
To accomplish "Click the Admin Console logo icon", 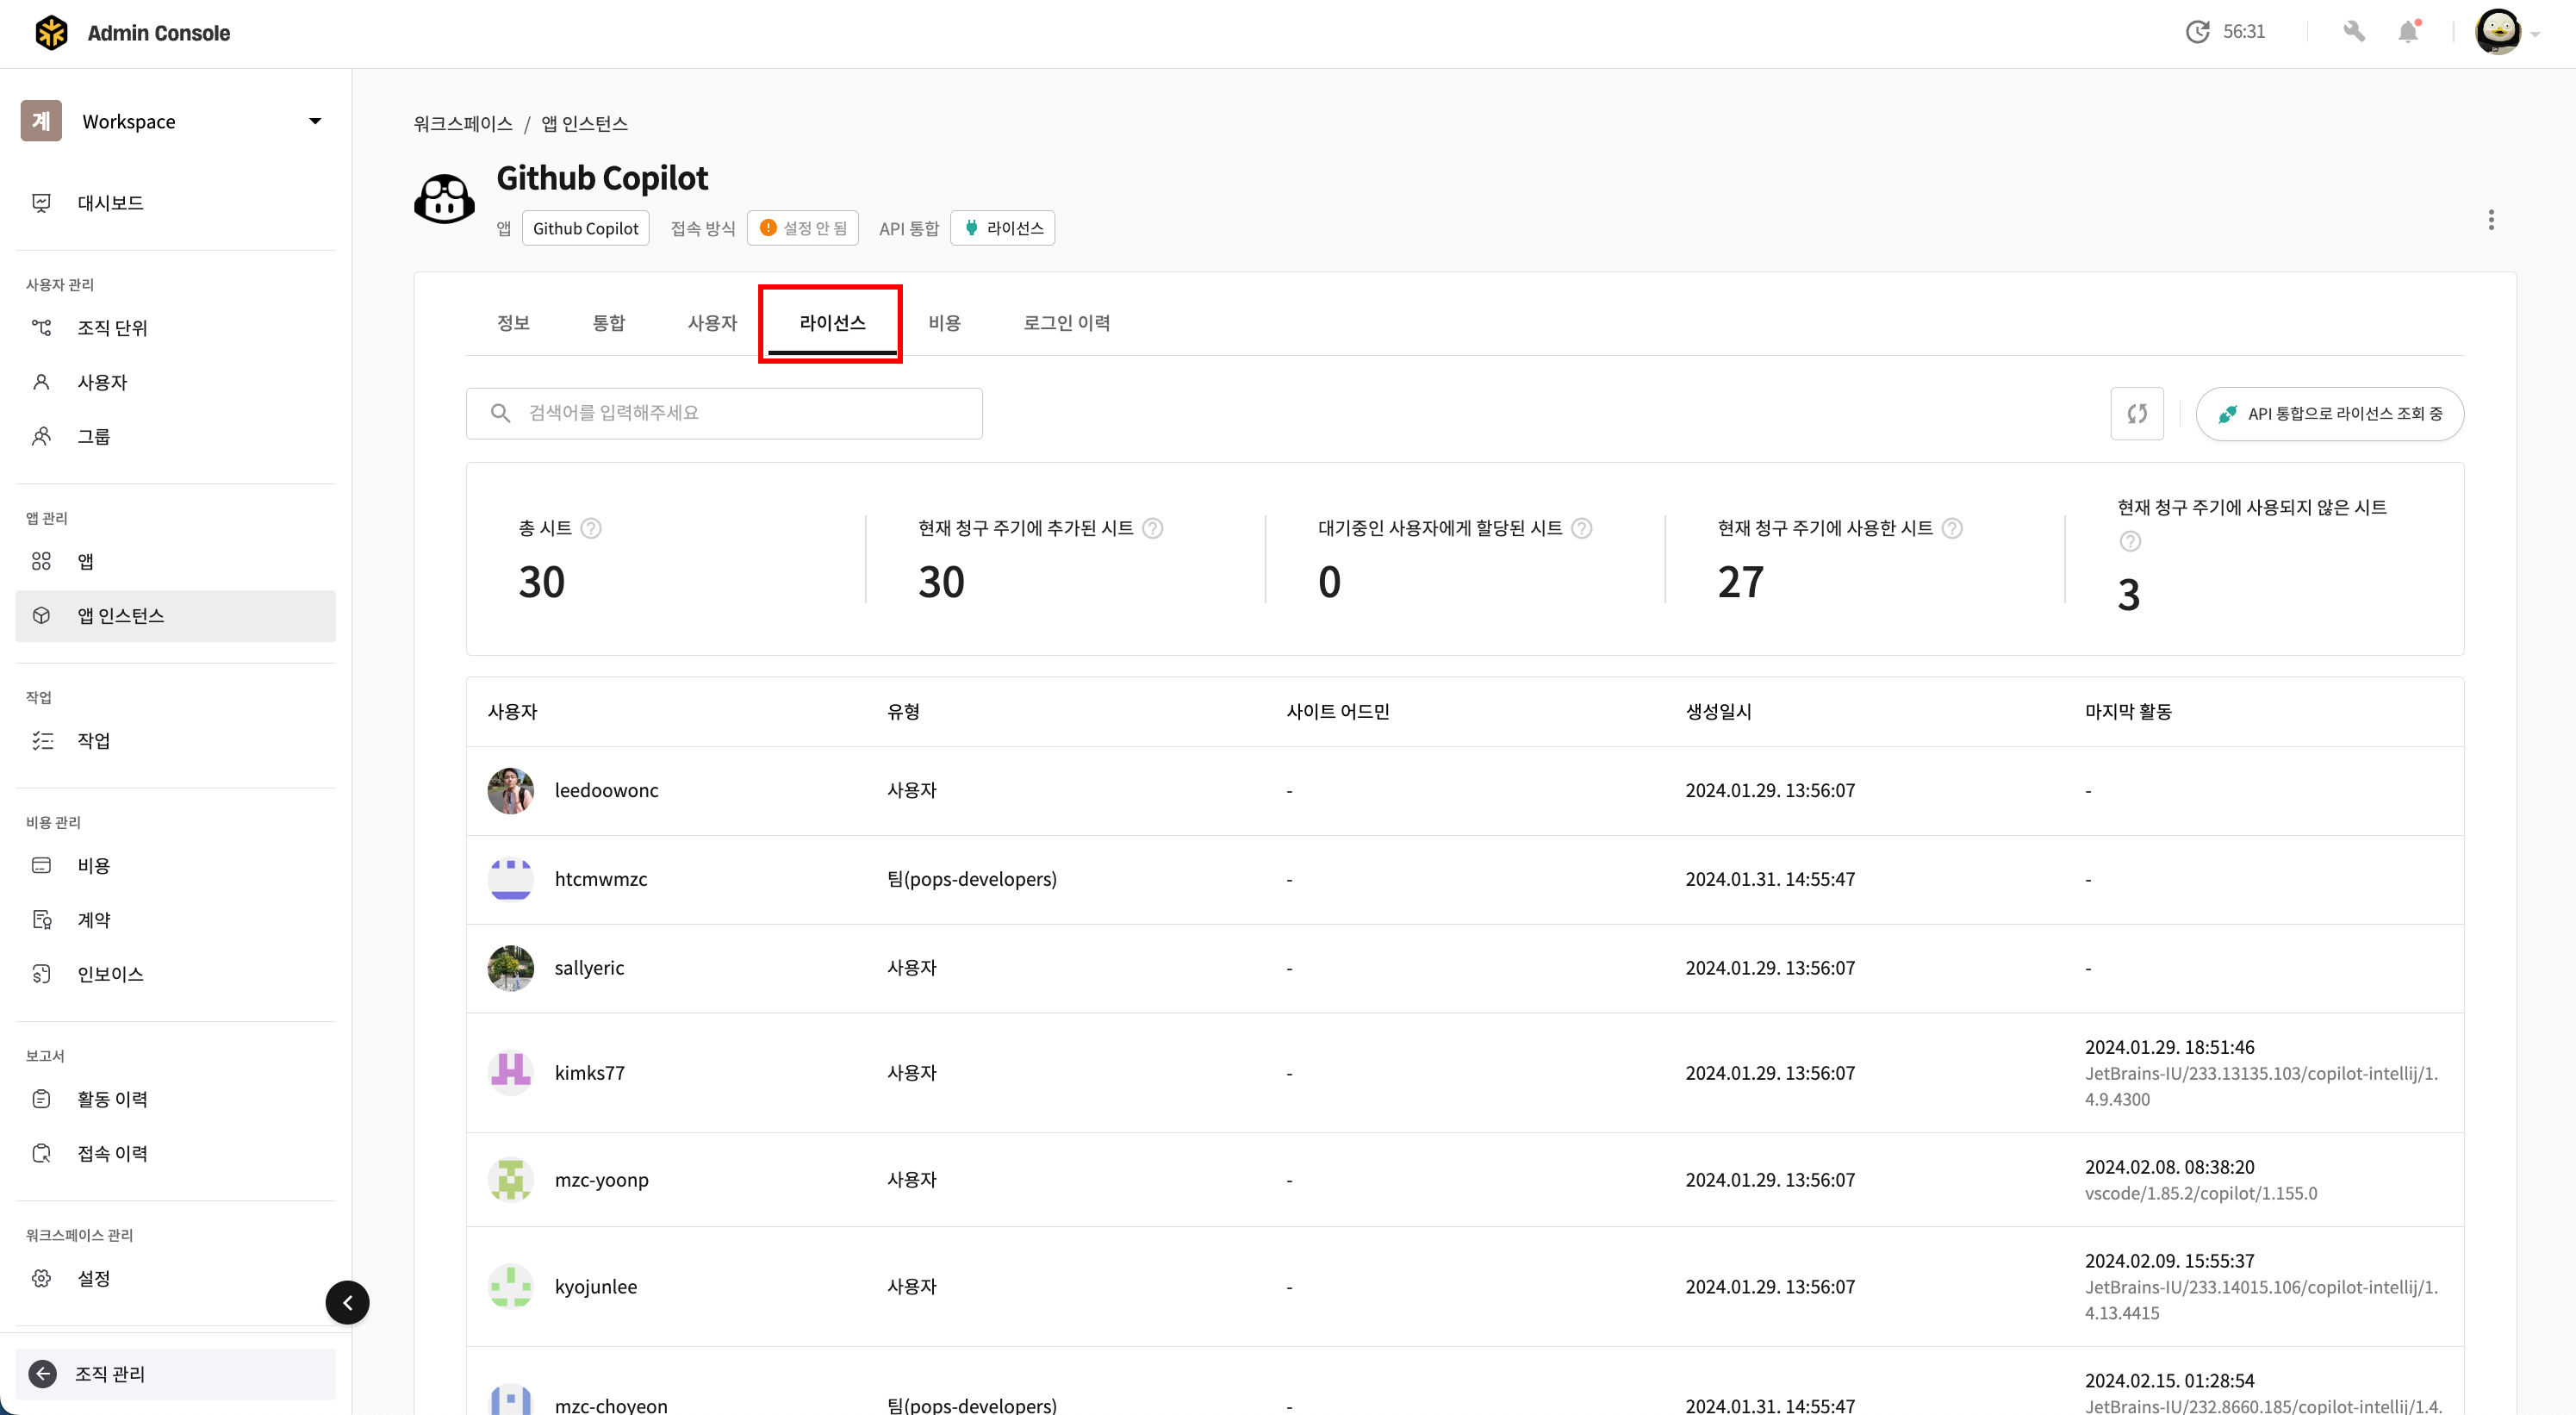I will pyautogui.click(x=51, y=32).
